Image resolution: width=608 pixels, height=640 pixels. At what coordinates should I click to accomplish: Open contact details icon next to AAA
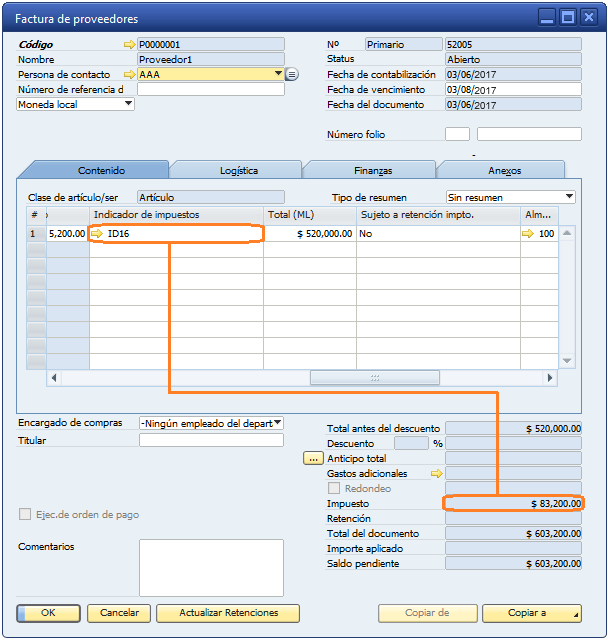[292, 75]
